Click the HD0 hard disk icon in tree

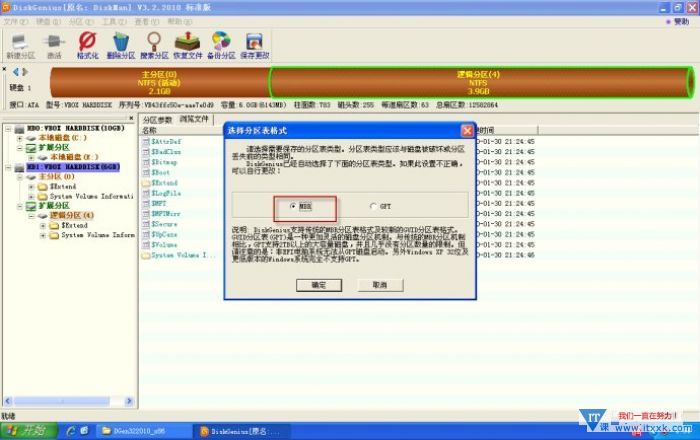pos(19,129)
